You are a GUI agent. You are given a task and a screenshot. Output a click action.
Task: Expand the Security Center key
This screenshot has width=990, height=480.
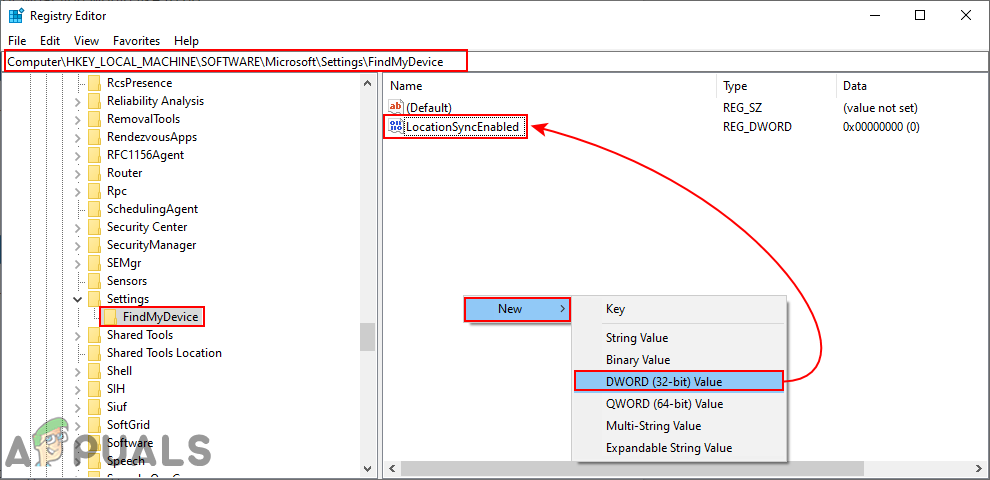(x=78, y=227)
